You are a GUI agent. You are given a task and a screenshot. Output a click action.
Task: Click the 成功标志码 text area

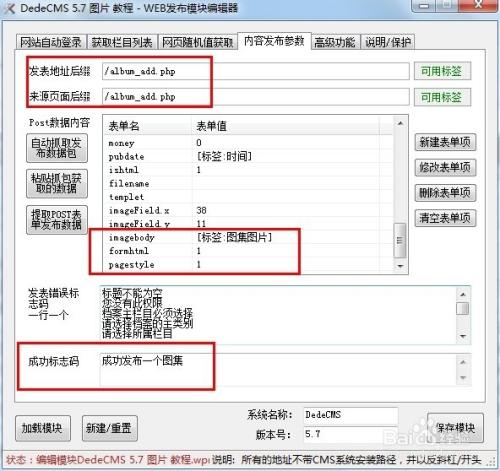(278, 370)
